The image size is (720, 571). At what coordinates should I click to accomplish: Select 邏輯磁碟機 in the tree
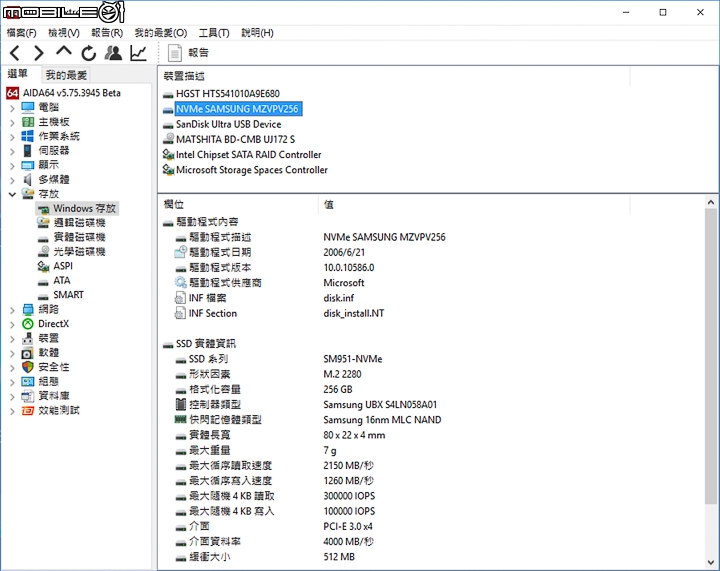point(79,223)
